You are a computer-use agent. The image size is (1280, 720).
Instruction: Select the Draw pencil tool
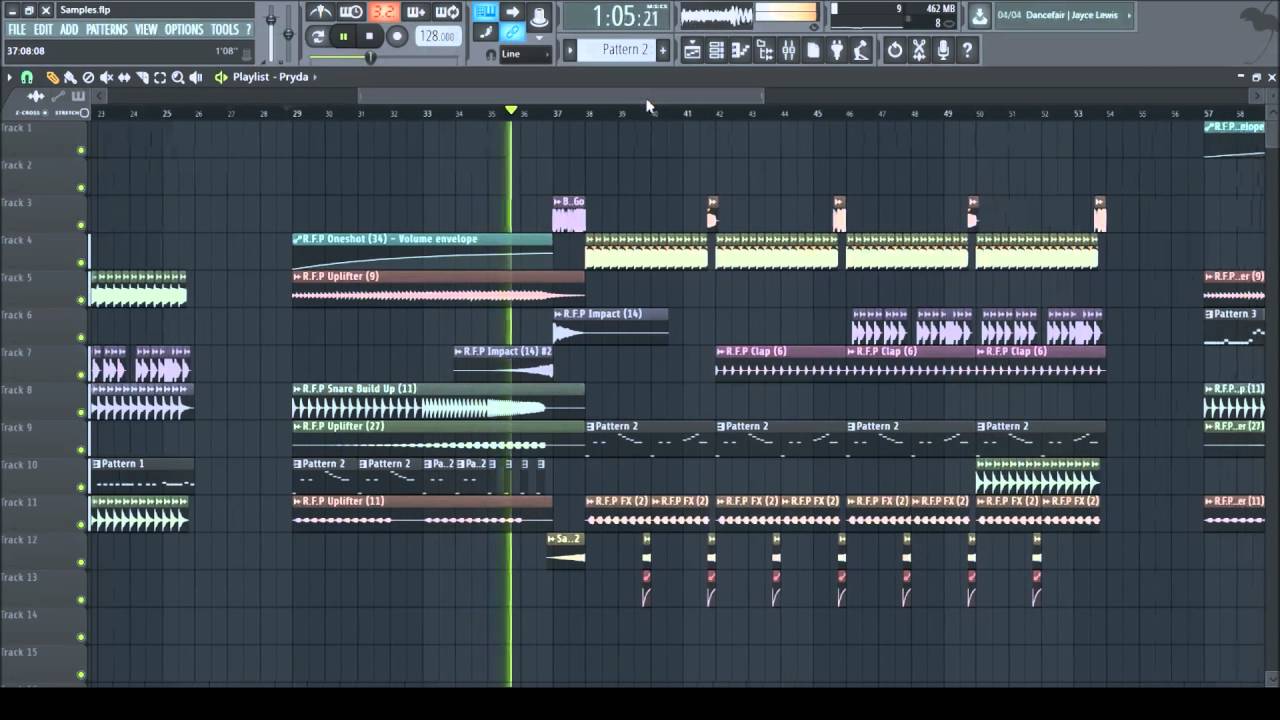click(x=52, y=77)
